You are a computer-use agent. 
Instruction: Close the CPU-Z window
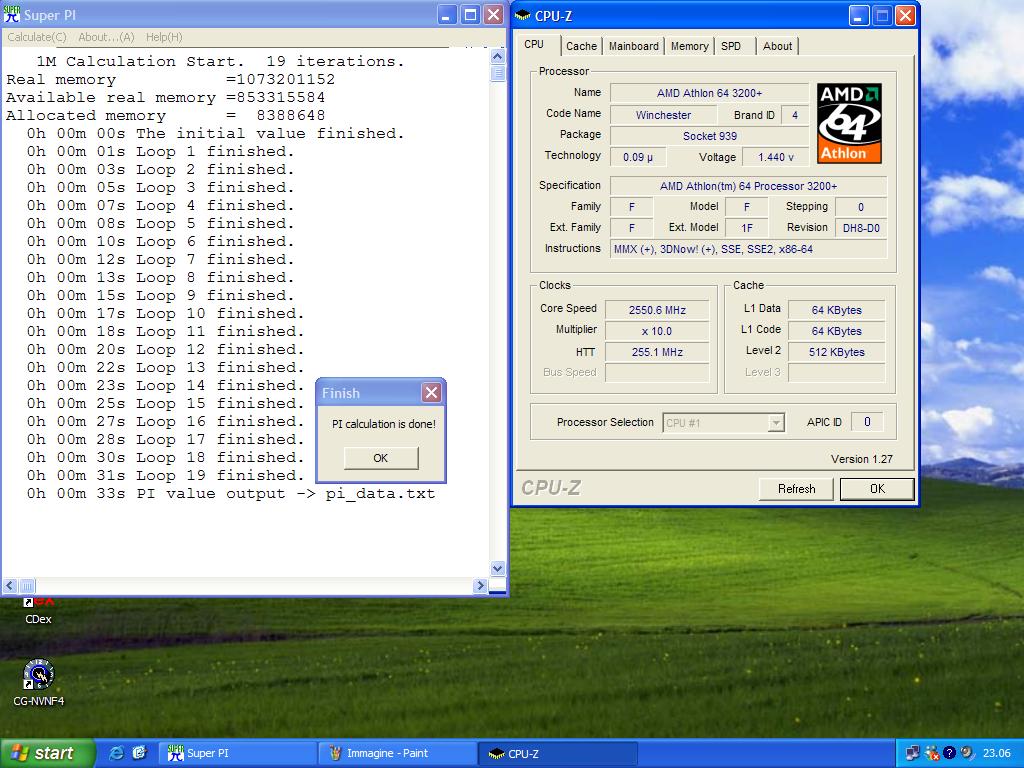click(905, 16)
